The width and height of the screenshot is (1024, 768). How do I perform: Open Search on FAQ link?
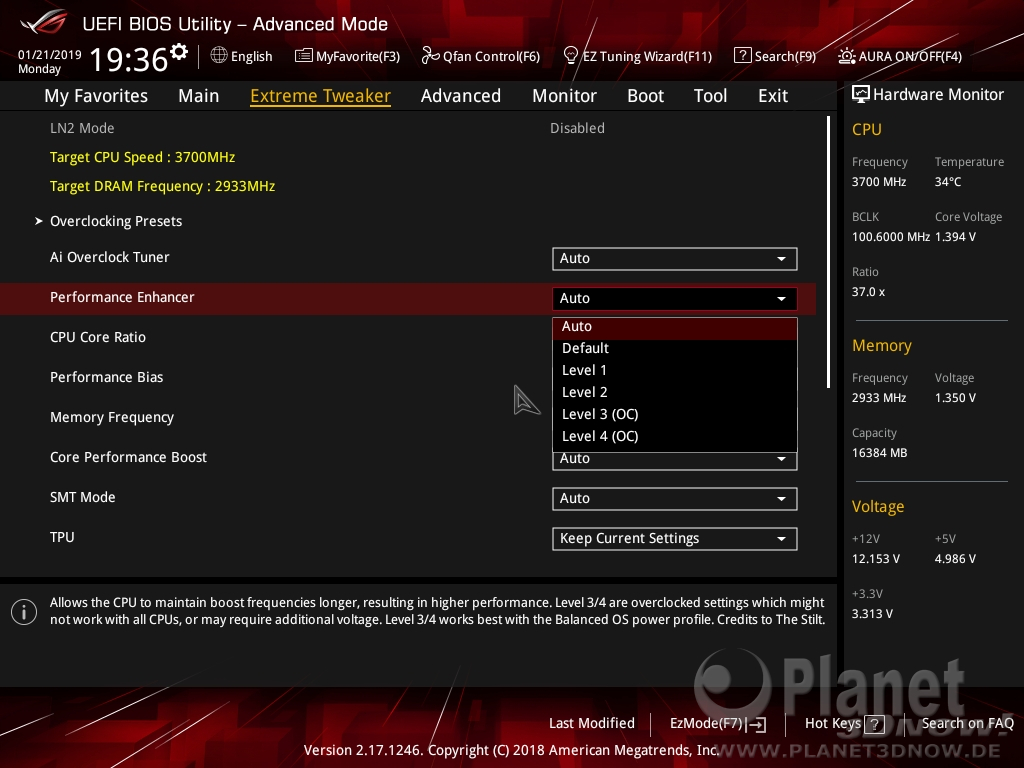coord(967,723)
